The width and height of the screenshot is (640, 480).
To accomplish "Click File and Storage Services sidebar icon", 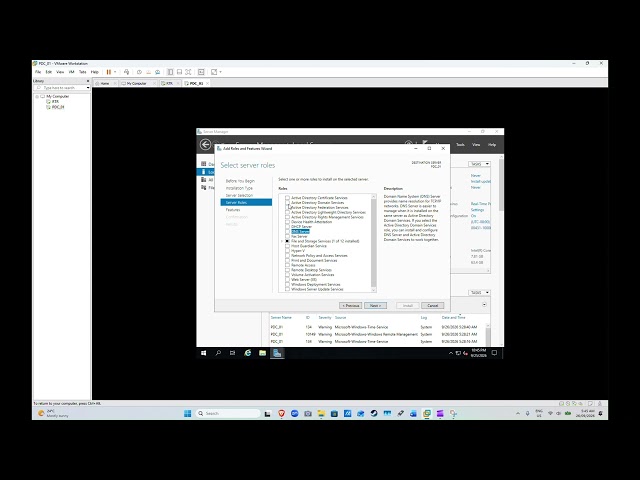I will [204, 187].
